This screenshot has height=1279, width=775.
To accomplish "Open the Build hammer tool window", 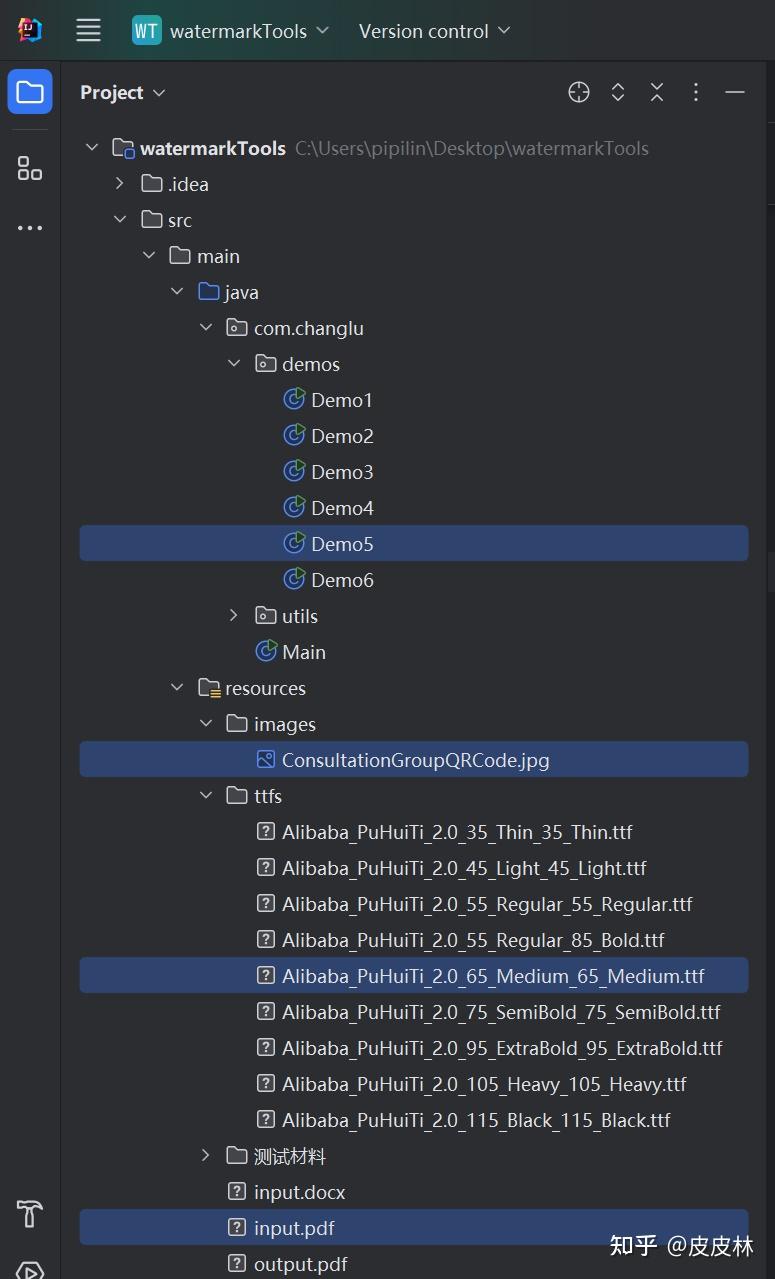I will 30,1214.
